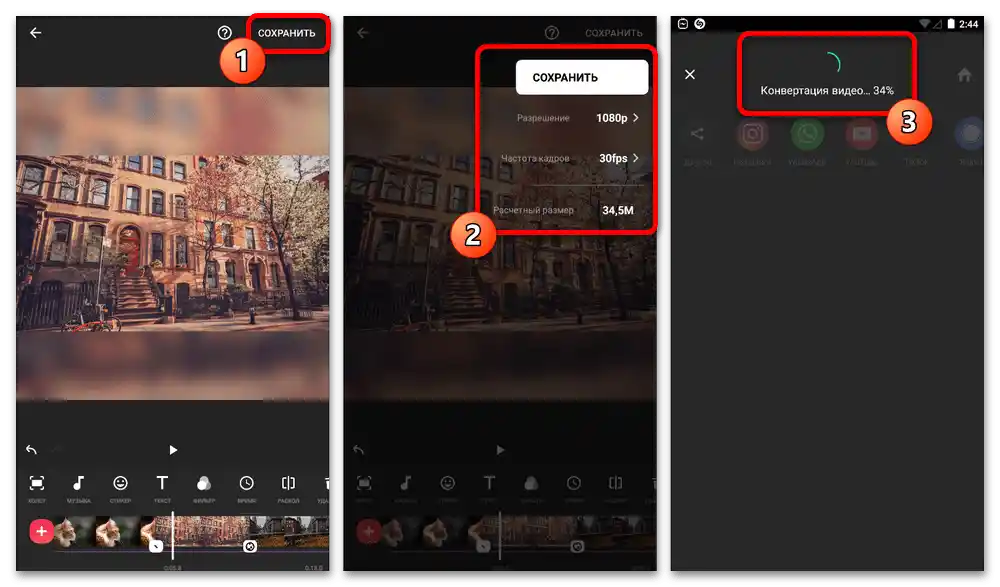1000x587 pixels.
Task: Open the ФИЛЬТР filter tool, left screen
Action: 204,489
